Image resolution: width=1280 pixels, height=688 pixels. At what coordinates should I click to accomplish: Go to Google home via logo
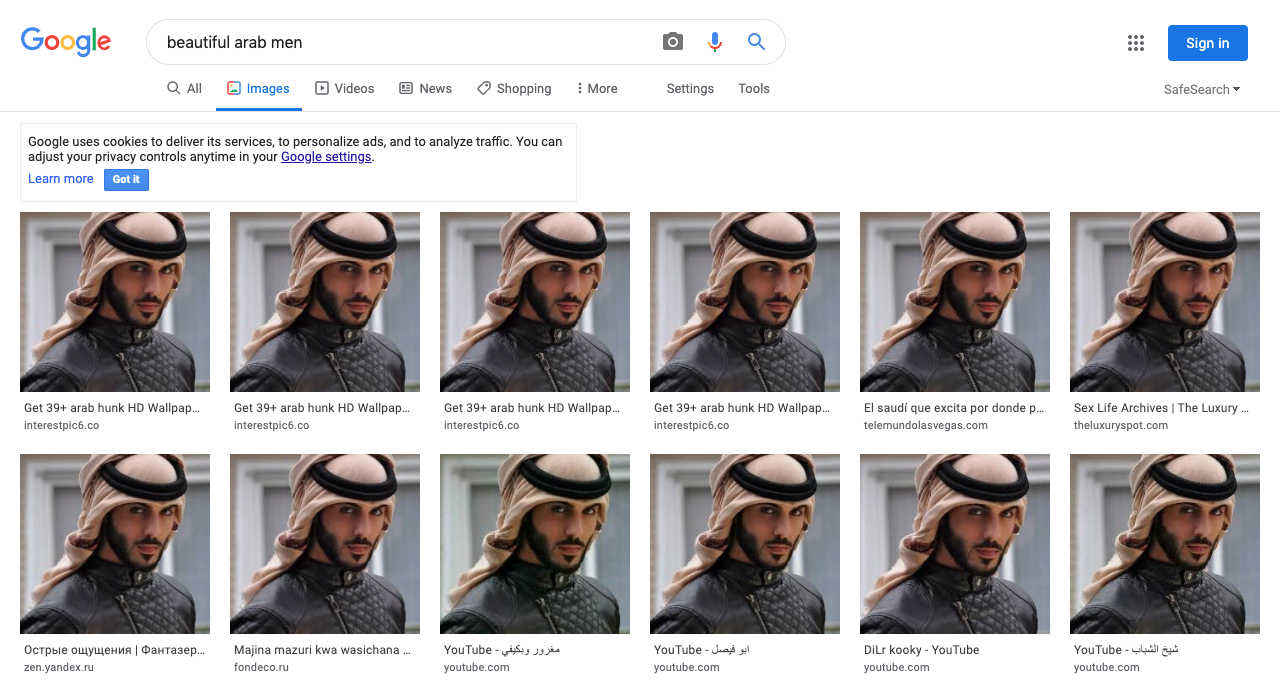(x=66, y=42)
